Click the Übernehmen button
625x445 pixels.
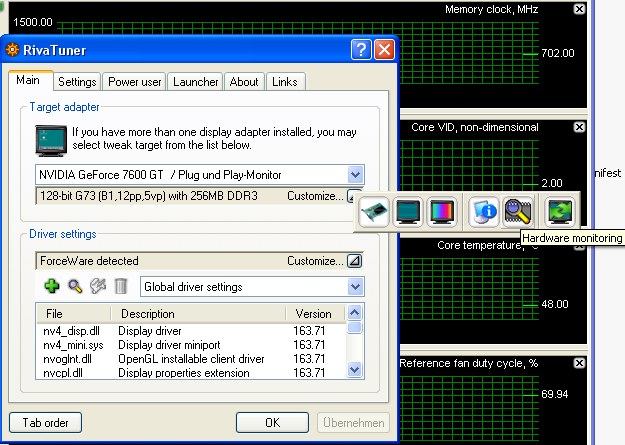click(x=354, y=423)
